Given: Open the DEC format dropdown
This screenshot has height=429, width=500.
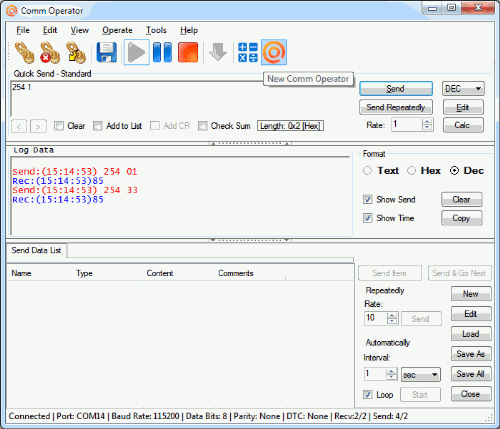Looking at the screenshot, I should (463, 89).
